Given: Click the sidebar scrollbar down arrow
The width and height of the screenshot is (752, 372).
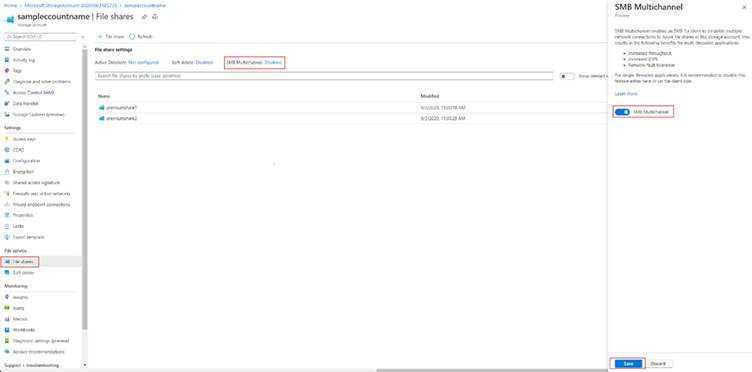Looking at the screenshot, I should (x=85, y=365).
